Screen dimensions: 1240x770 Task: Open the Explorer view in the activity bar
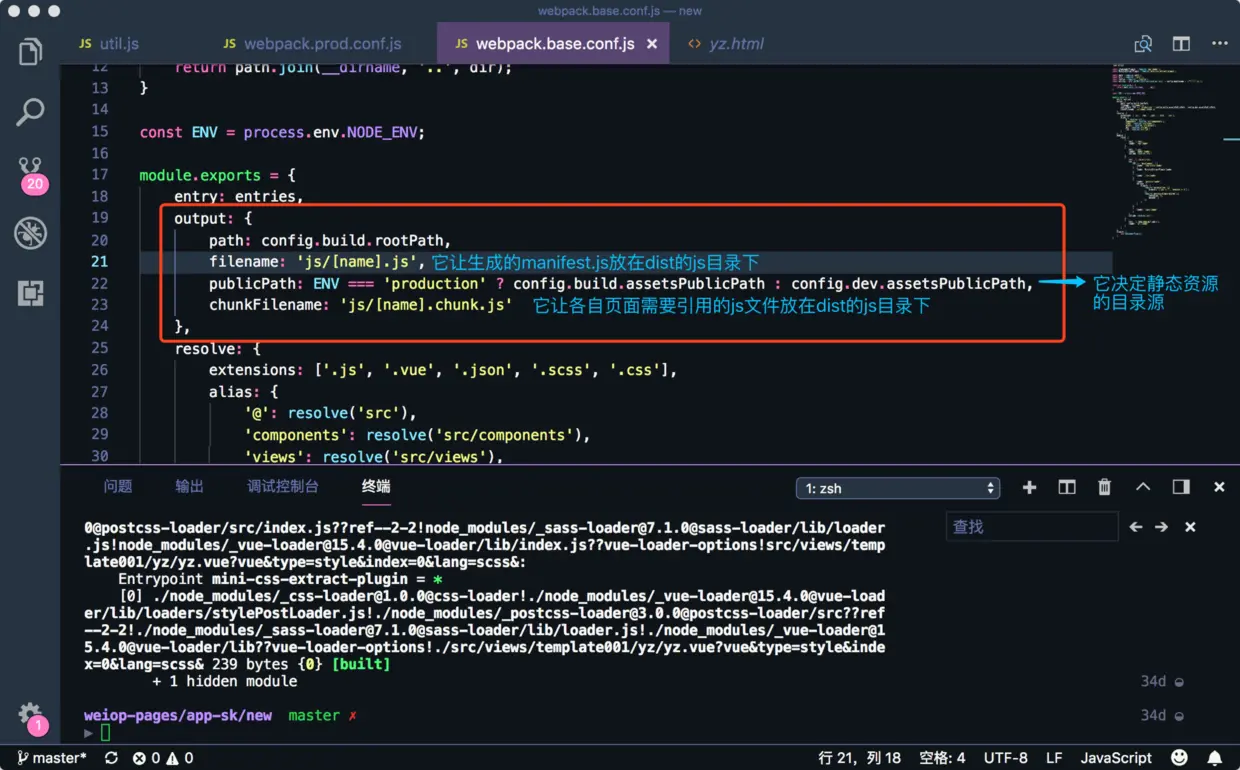[30, 51]
